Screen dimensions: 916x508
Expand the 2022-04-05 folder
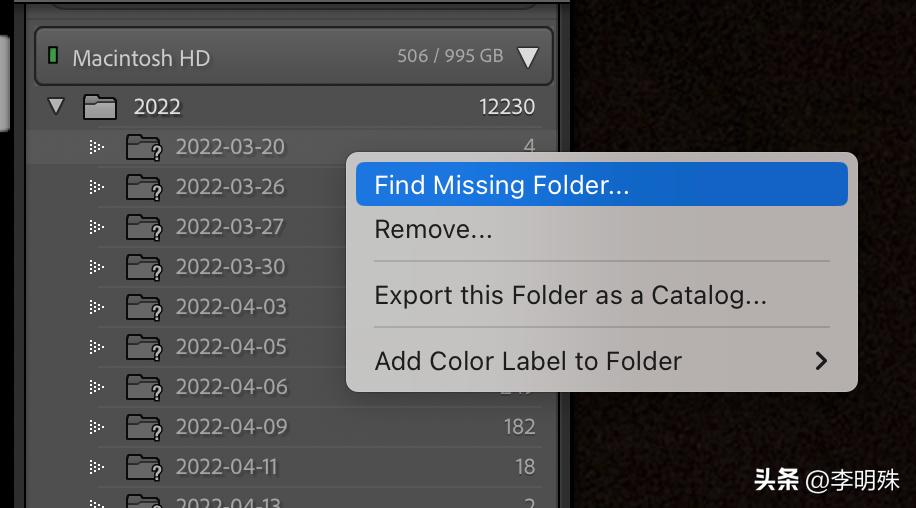coord(96,347)
